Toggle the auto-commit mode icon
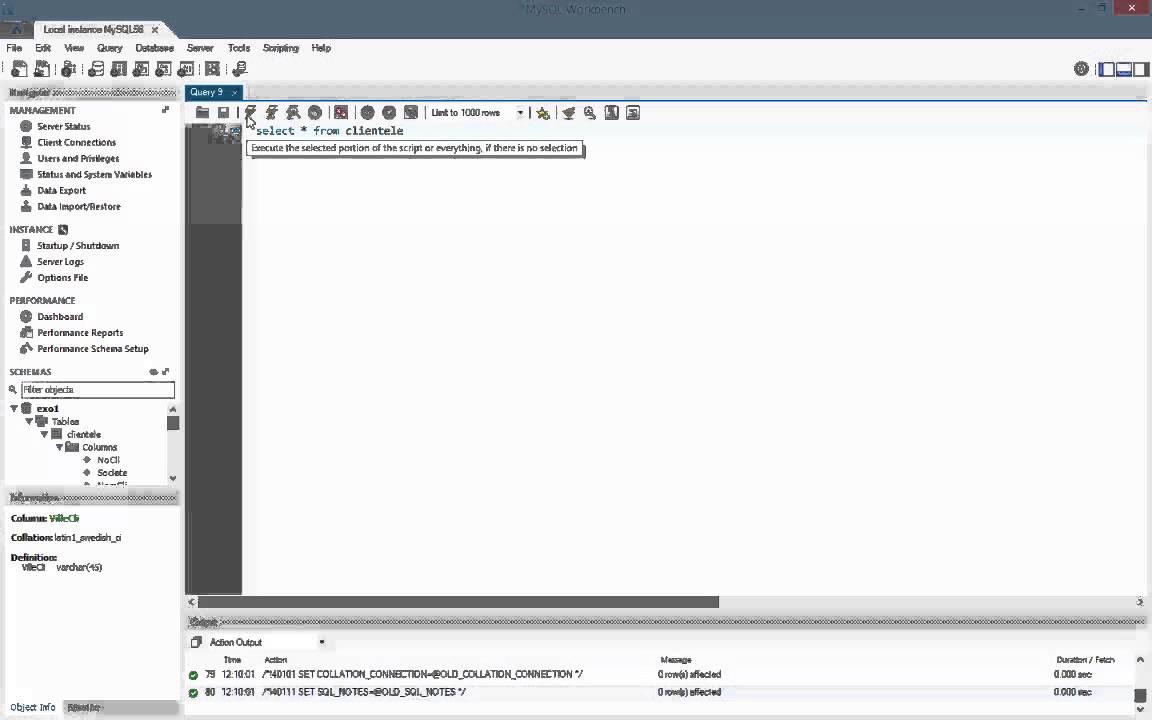 click(x=411, y=112)
